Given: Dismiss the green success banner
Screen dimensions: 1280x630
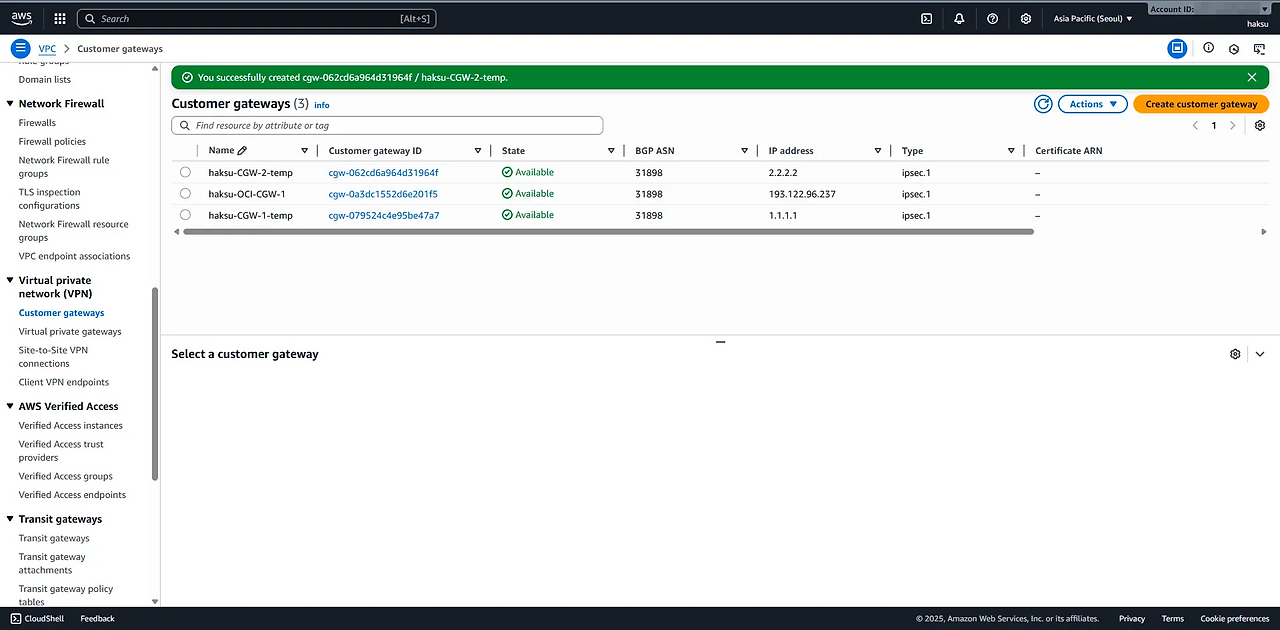Looking at the screenshot, I should [1252, 77].
